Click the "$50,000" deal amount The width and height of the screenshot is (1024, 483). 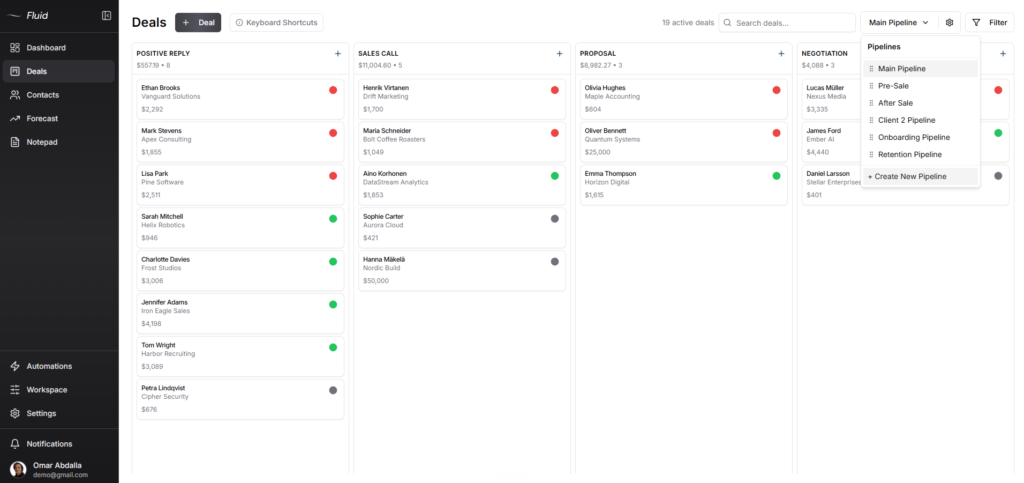click(x=376, y=281)
